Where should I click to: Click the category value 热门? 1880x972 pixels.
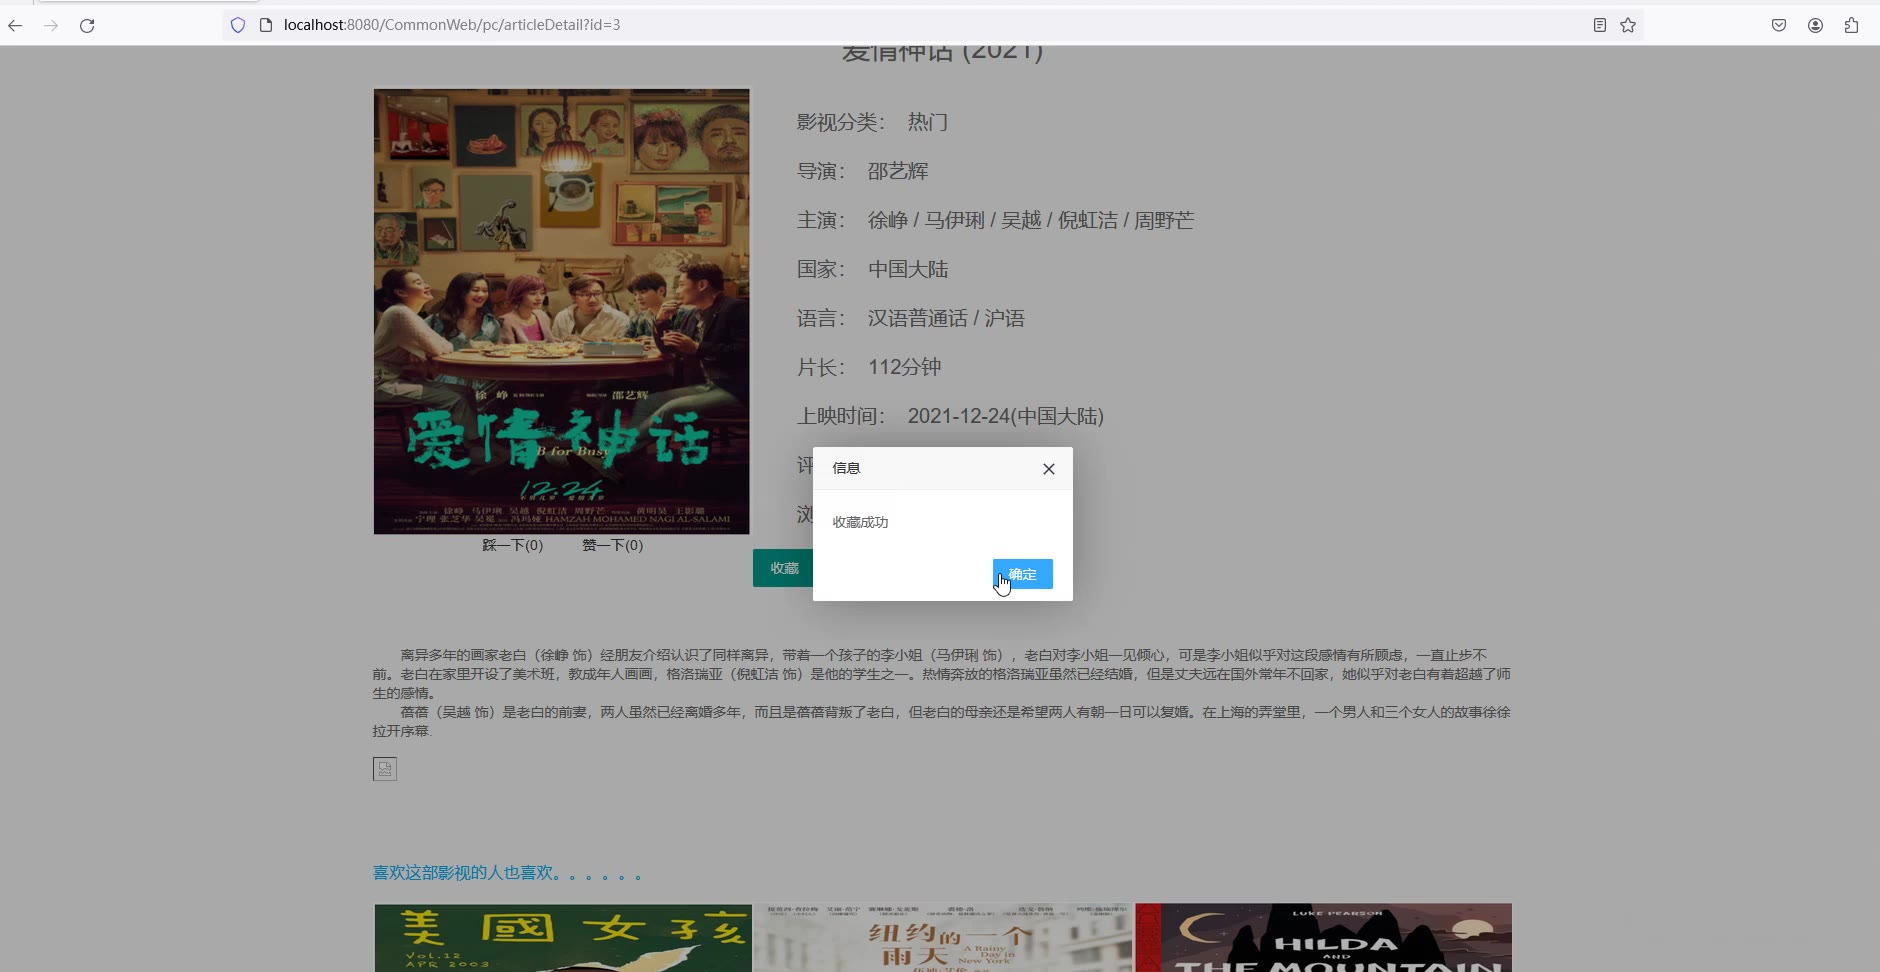coord(928,122)
